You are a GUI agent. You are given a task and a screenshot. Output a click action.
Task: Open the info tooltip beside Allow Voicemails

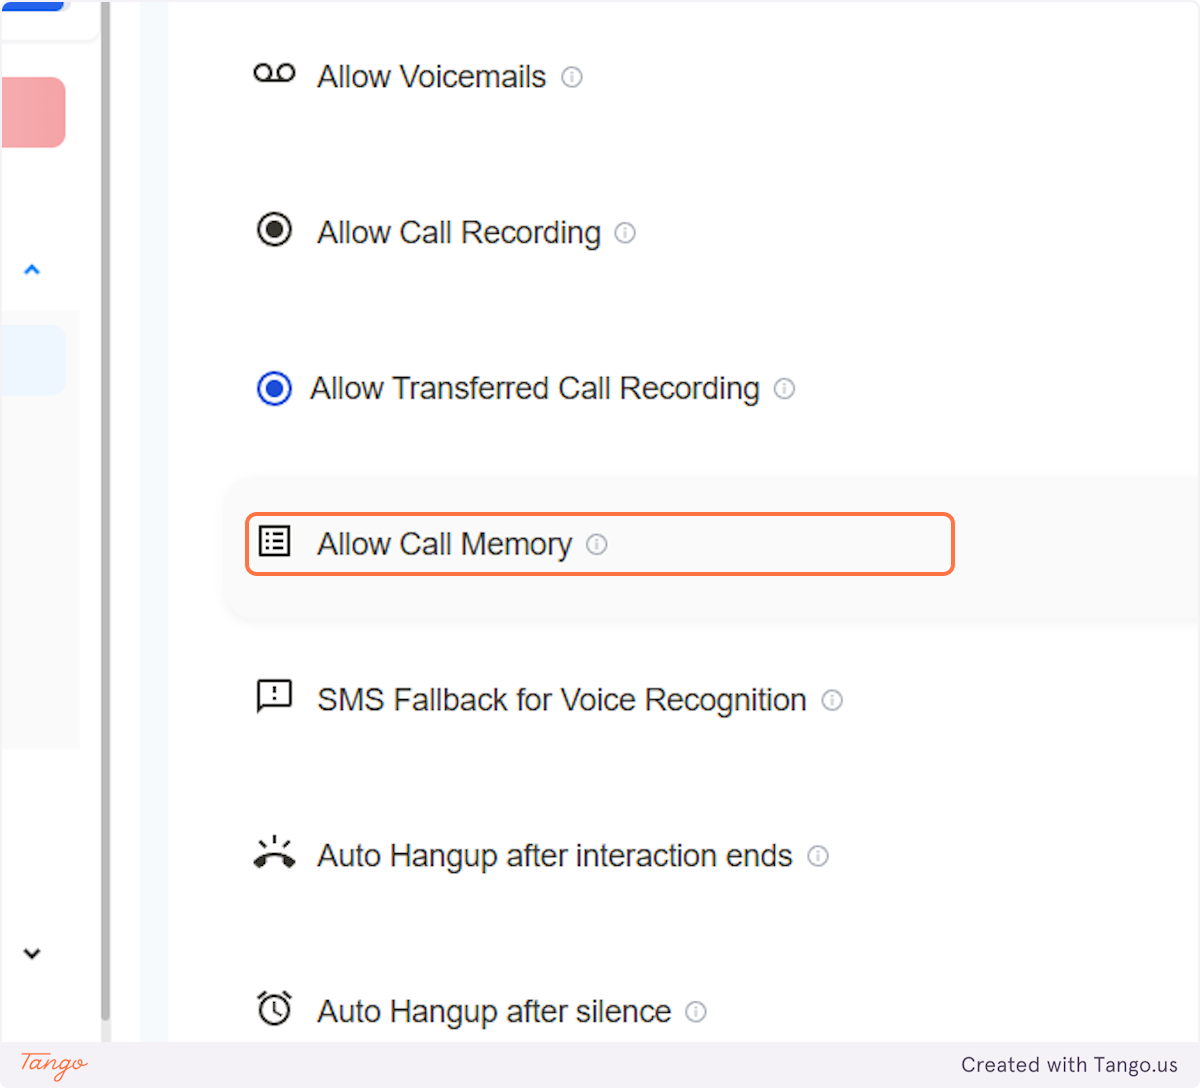572,77
